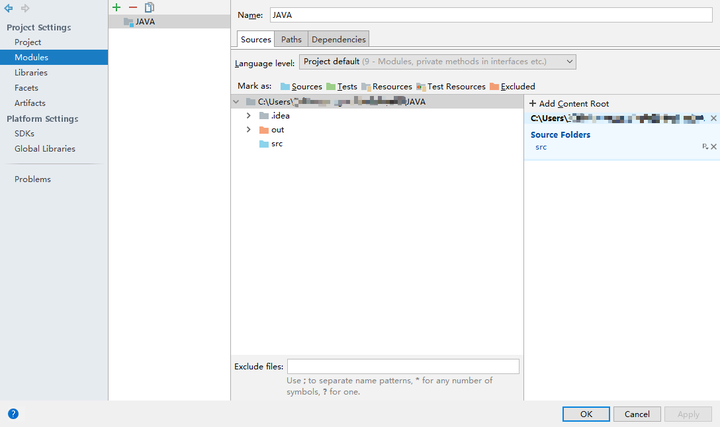Image resolution: width=720 pixels, height=427 pixels.
Task: Open the Language level dropdown
Action: click(438, 62)
